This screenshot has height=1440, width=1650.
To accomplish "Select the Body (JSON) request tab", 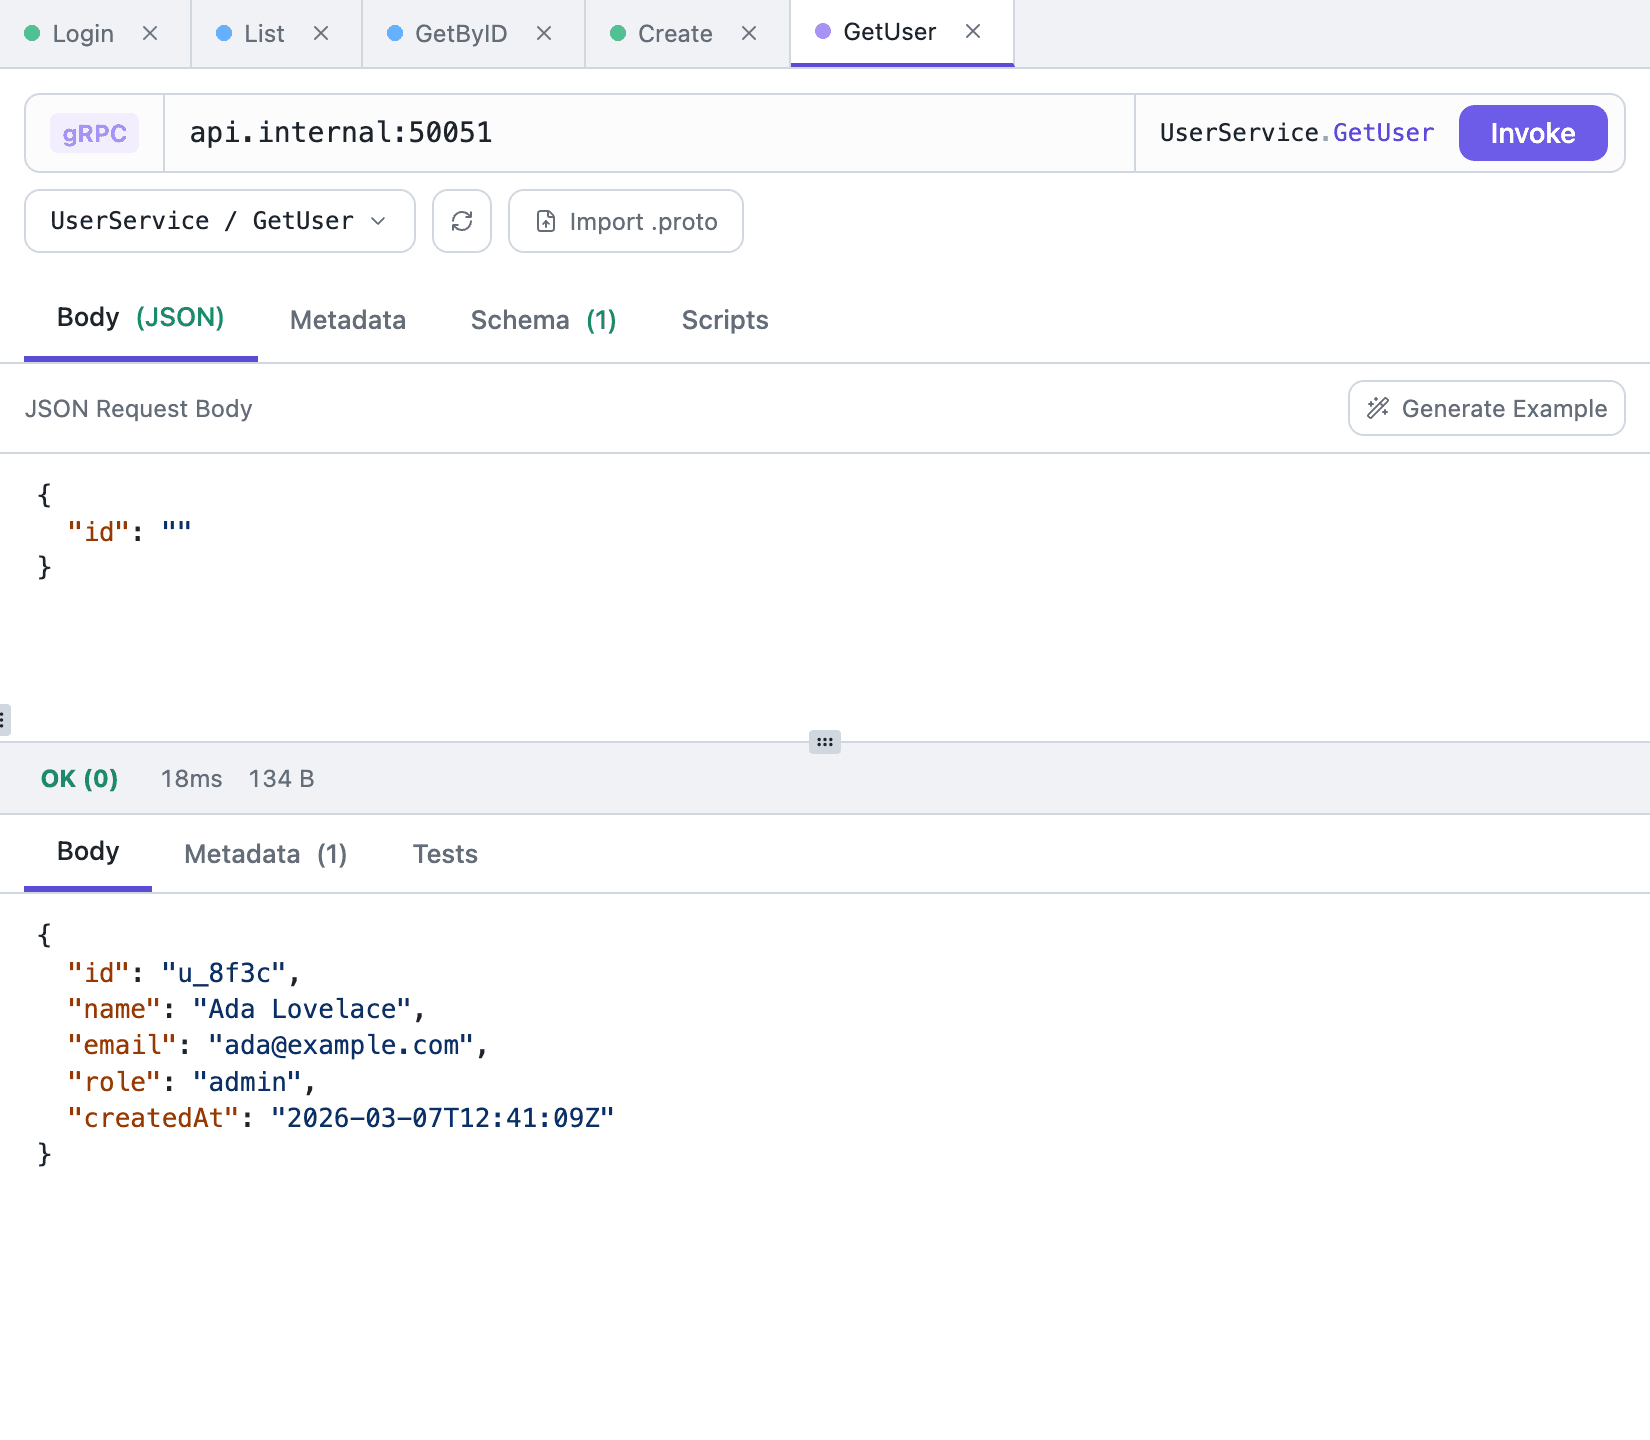I will [x=141, y=318].
